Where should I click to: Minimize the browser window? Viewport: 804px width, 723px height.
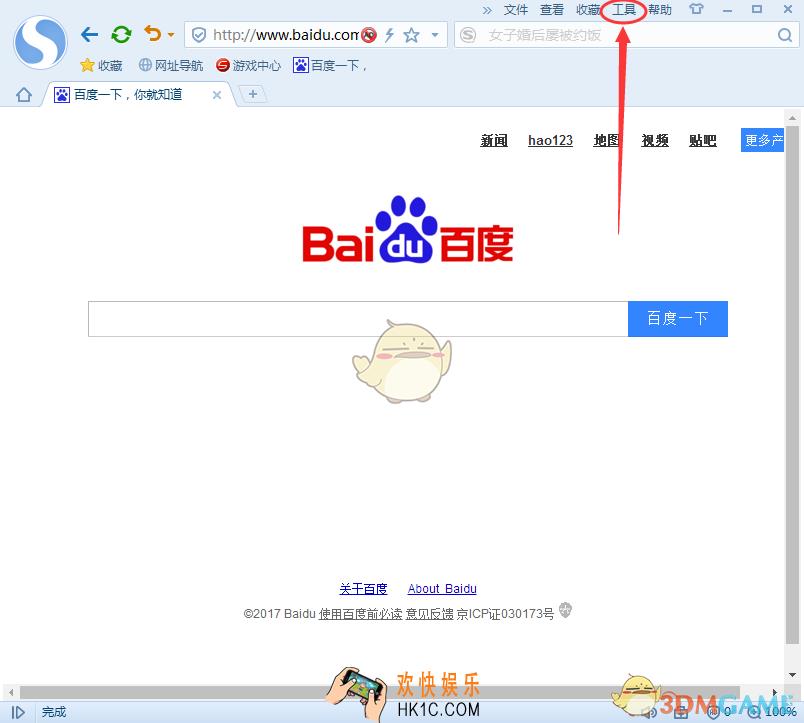[727, 10]
